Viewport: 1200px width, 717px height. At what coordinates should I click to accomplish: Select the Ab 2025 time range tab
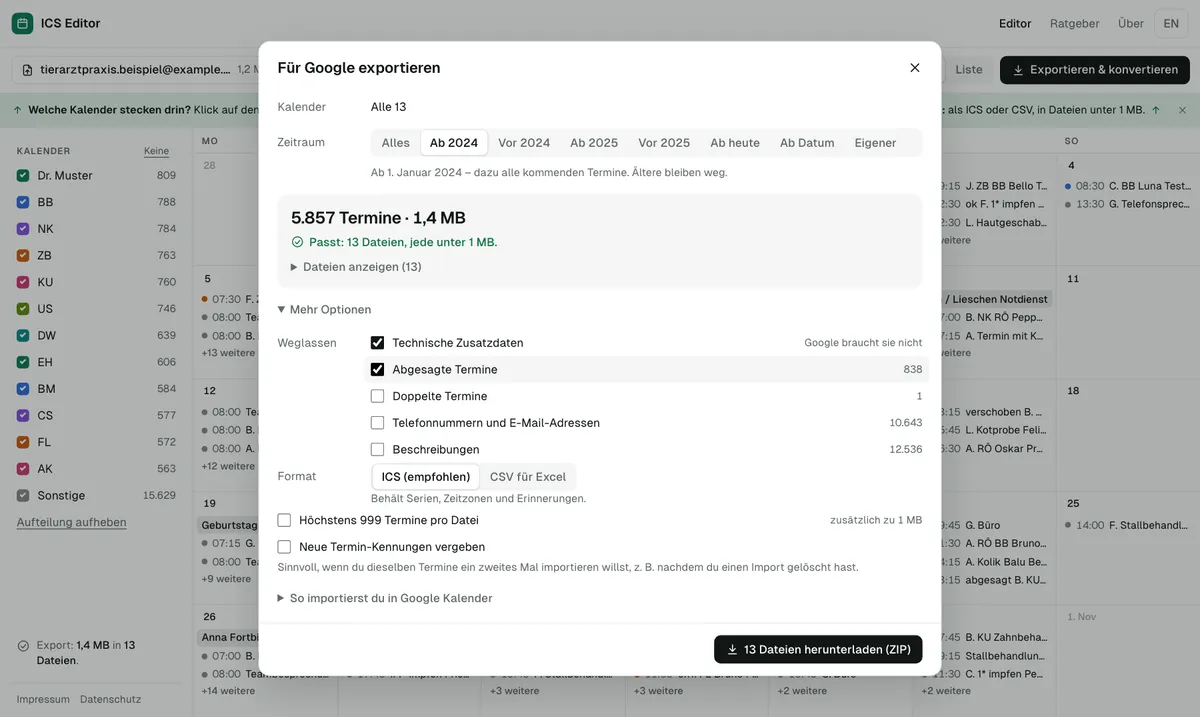tap(594, 143)
